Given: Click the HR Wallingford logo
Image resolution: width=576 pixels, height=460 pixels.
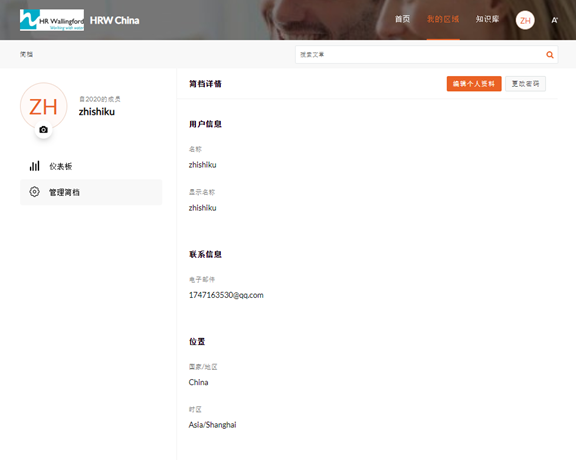Looking at the screenshot, I should 52,20.
